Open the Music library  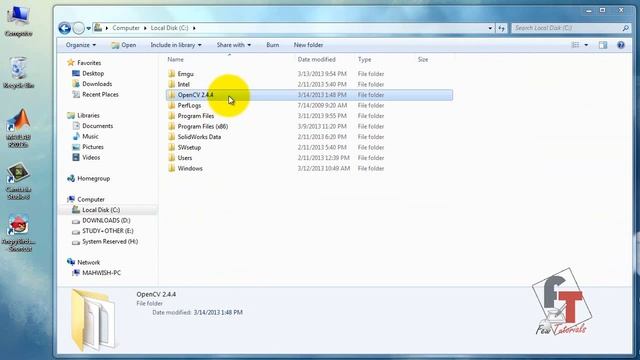[x=90, y=136]
